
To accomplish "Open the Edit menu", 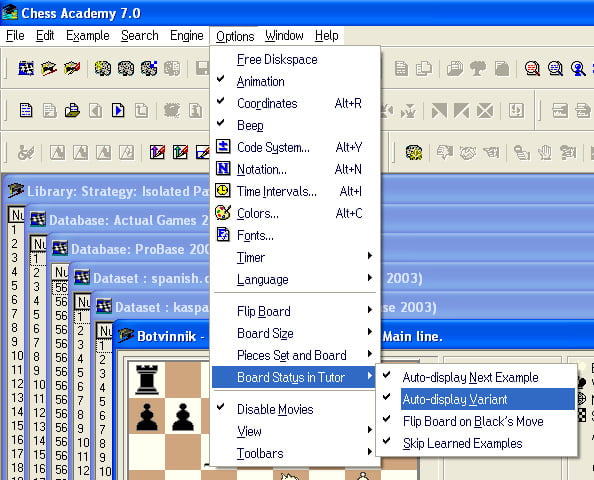I will click(x=45, y=36).
